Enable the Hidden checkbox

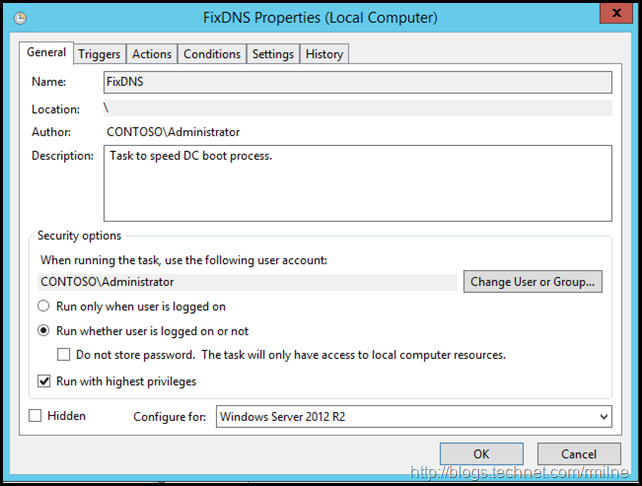click(36, 416)
